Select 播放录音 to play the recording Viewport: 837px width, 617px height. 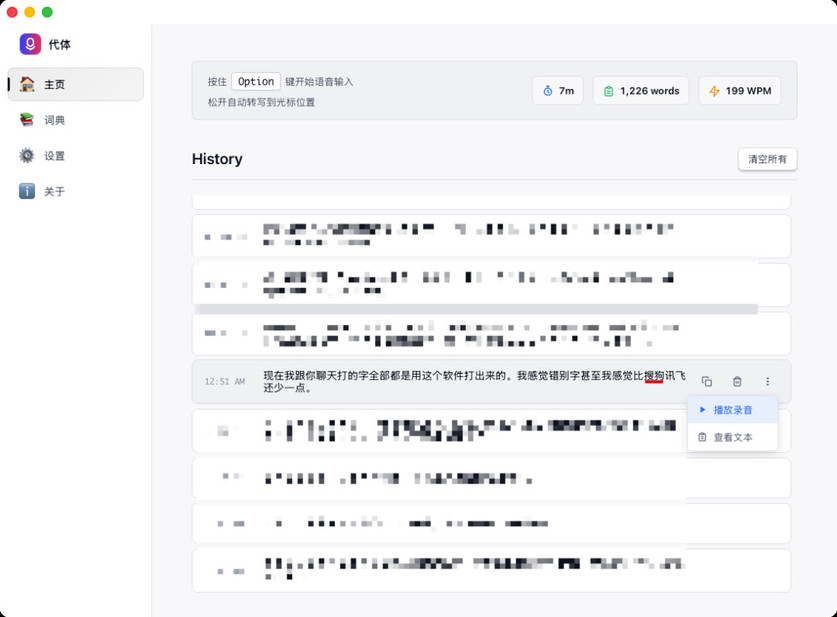732,410
